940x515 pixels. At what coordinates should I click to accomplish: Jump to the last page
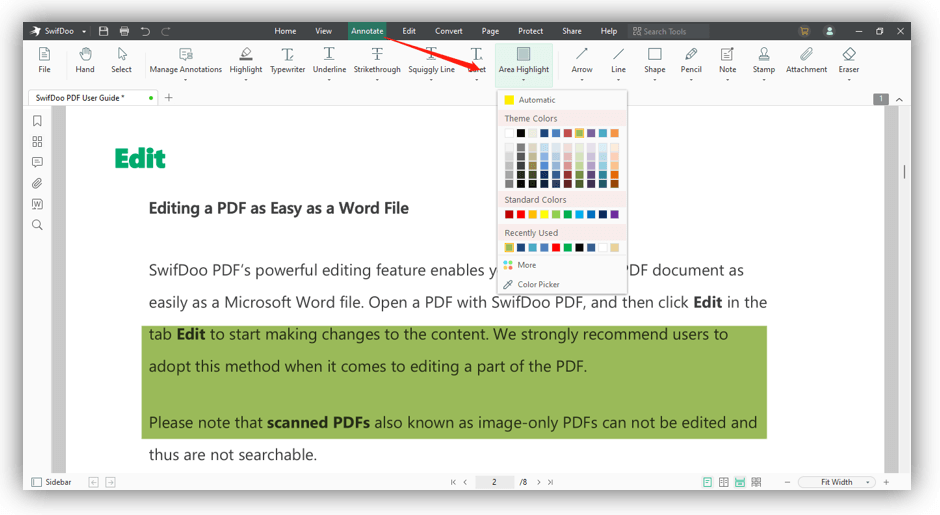pyautogui.click(x=551, y=482)
